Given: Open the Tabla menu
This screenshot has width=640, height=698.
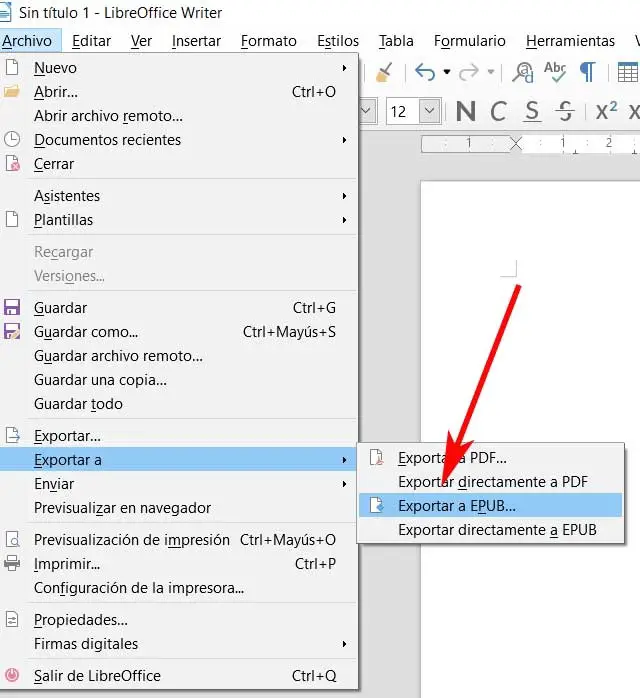Looking at the screenshot, I should pos(396,41).
